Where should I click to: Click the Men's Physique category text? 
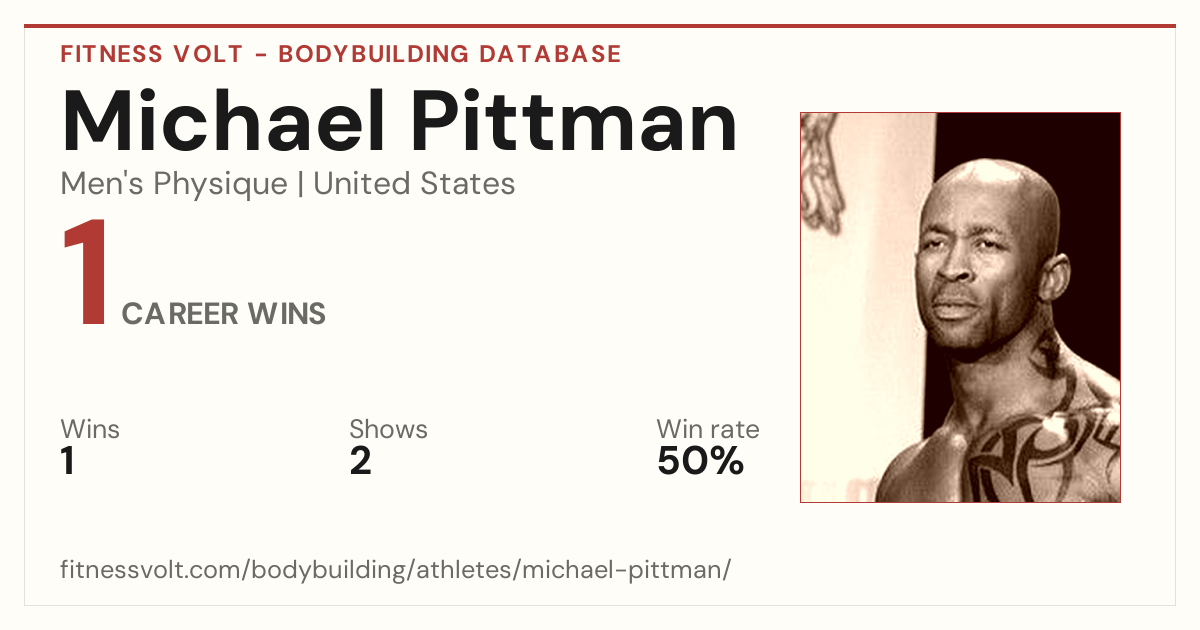174,184
